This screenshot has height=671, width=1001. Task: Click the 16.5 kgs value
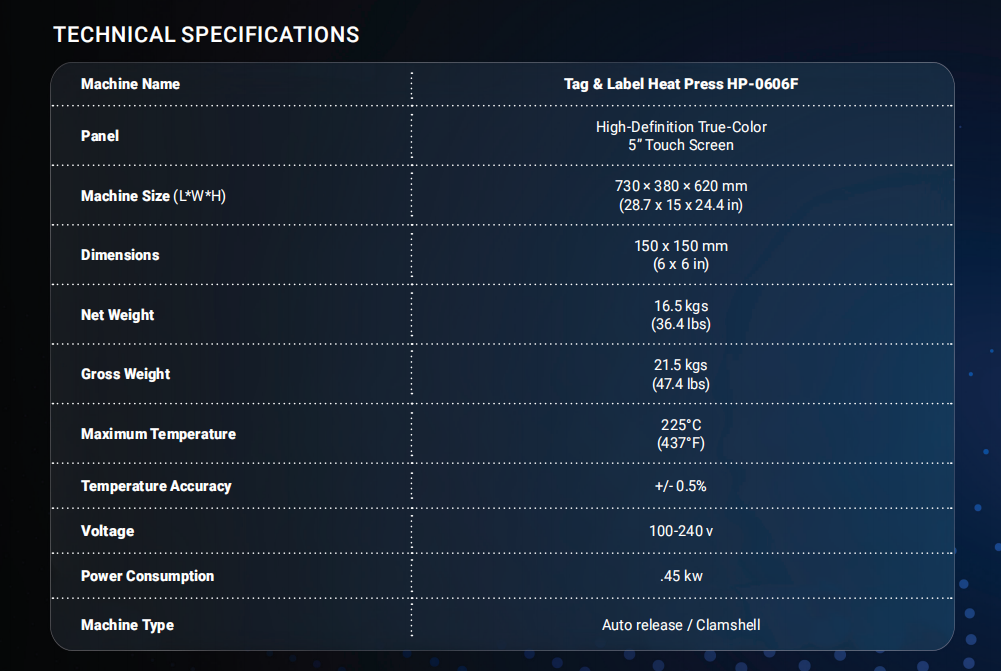(x=681, y=306)
